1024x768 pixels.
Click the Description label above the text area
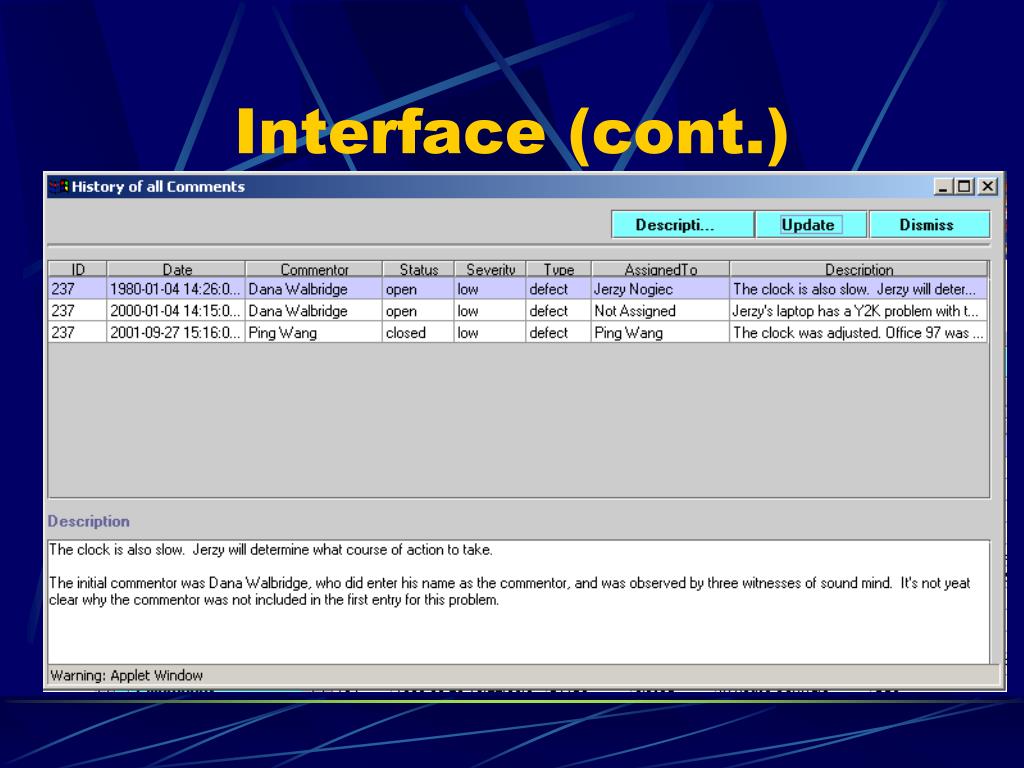click(89, 521)
